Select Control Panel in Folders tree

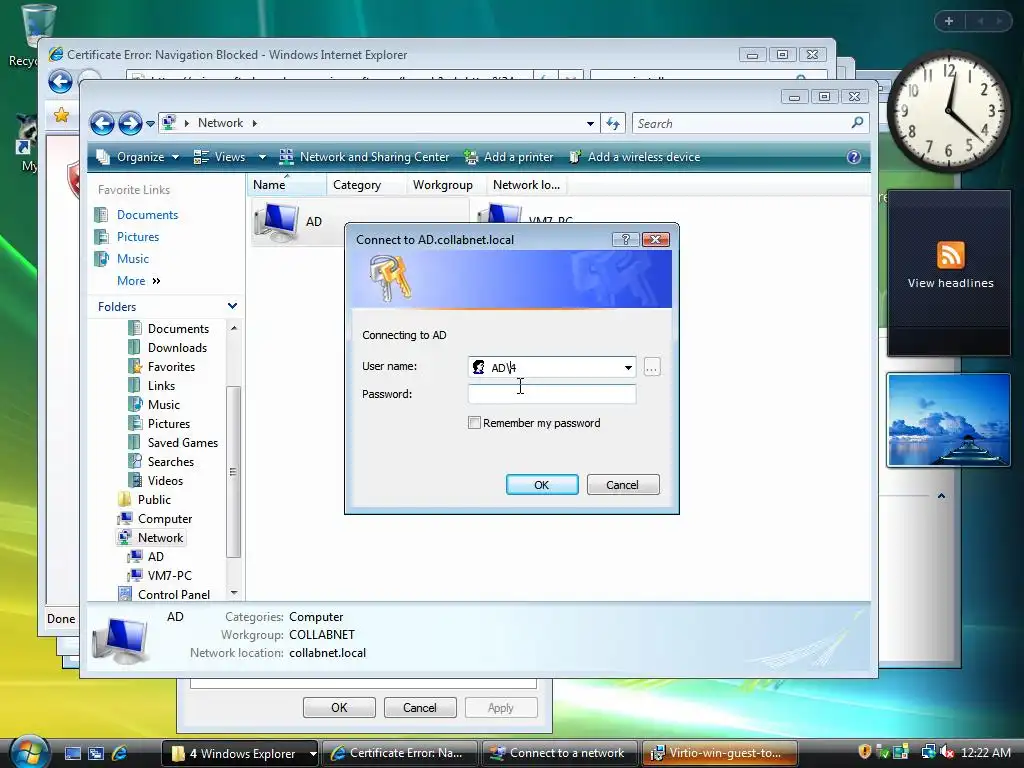click(x=174, y=594)
